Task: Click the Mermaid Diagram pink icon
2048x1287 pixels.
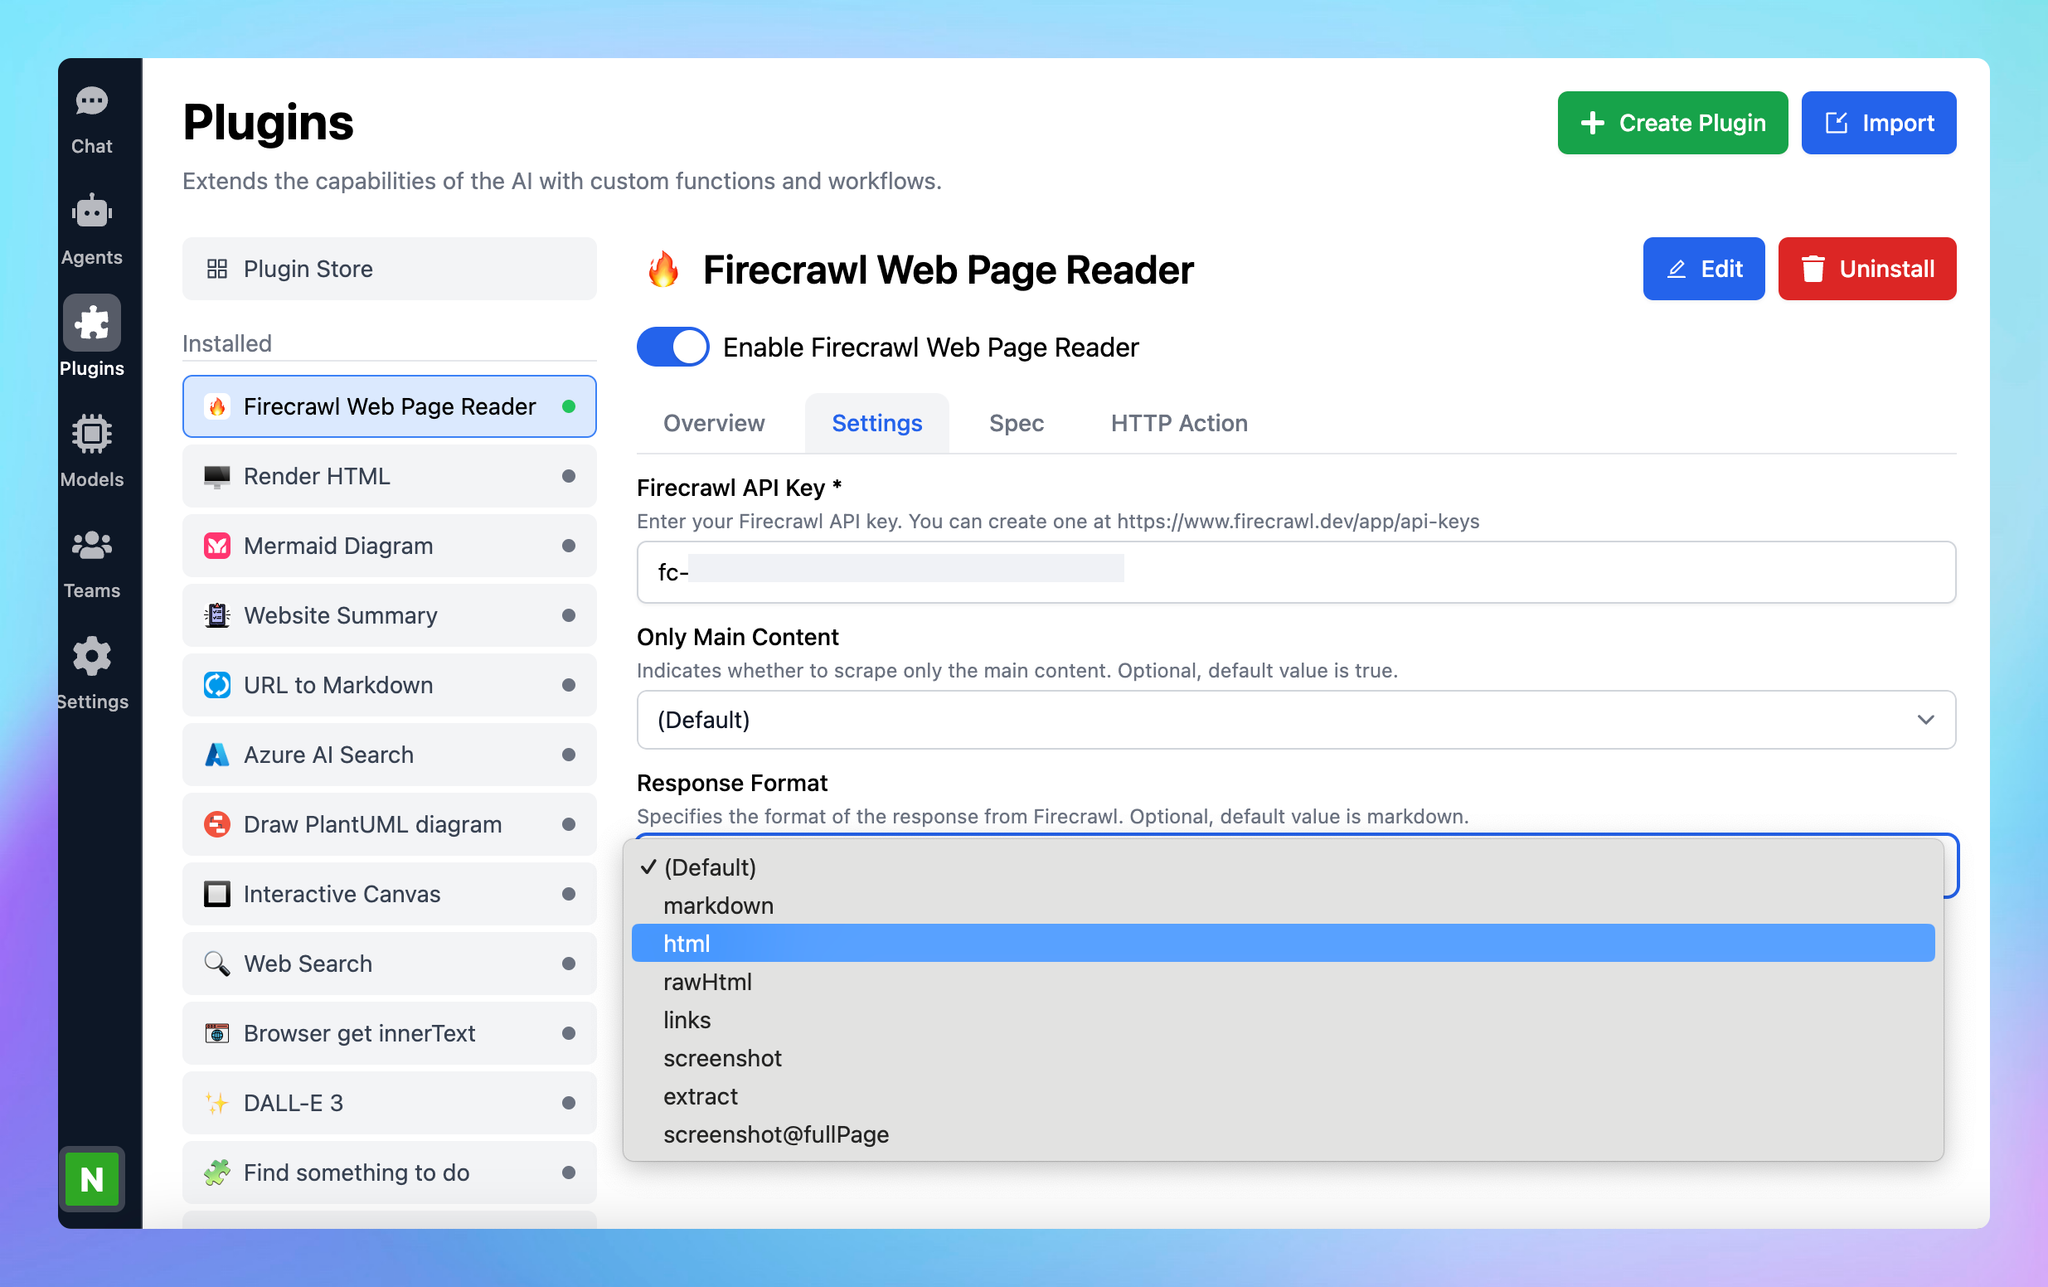Action: click(217, 546)
